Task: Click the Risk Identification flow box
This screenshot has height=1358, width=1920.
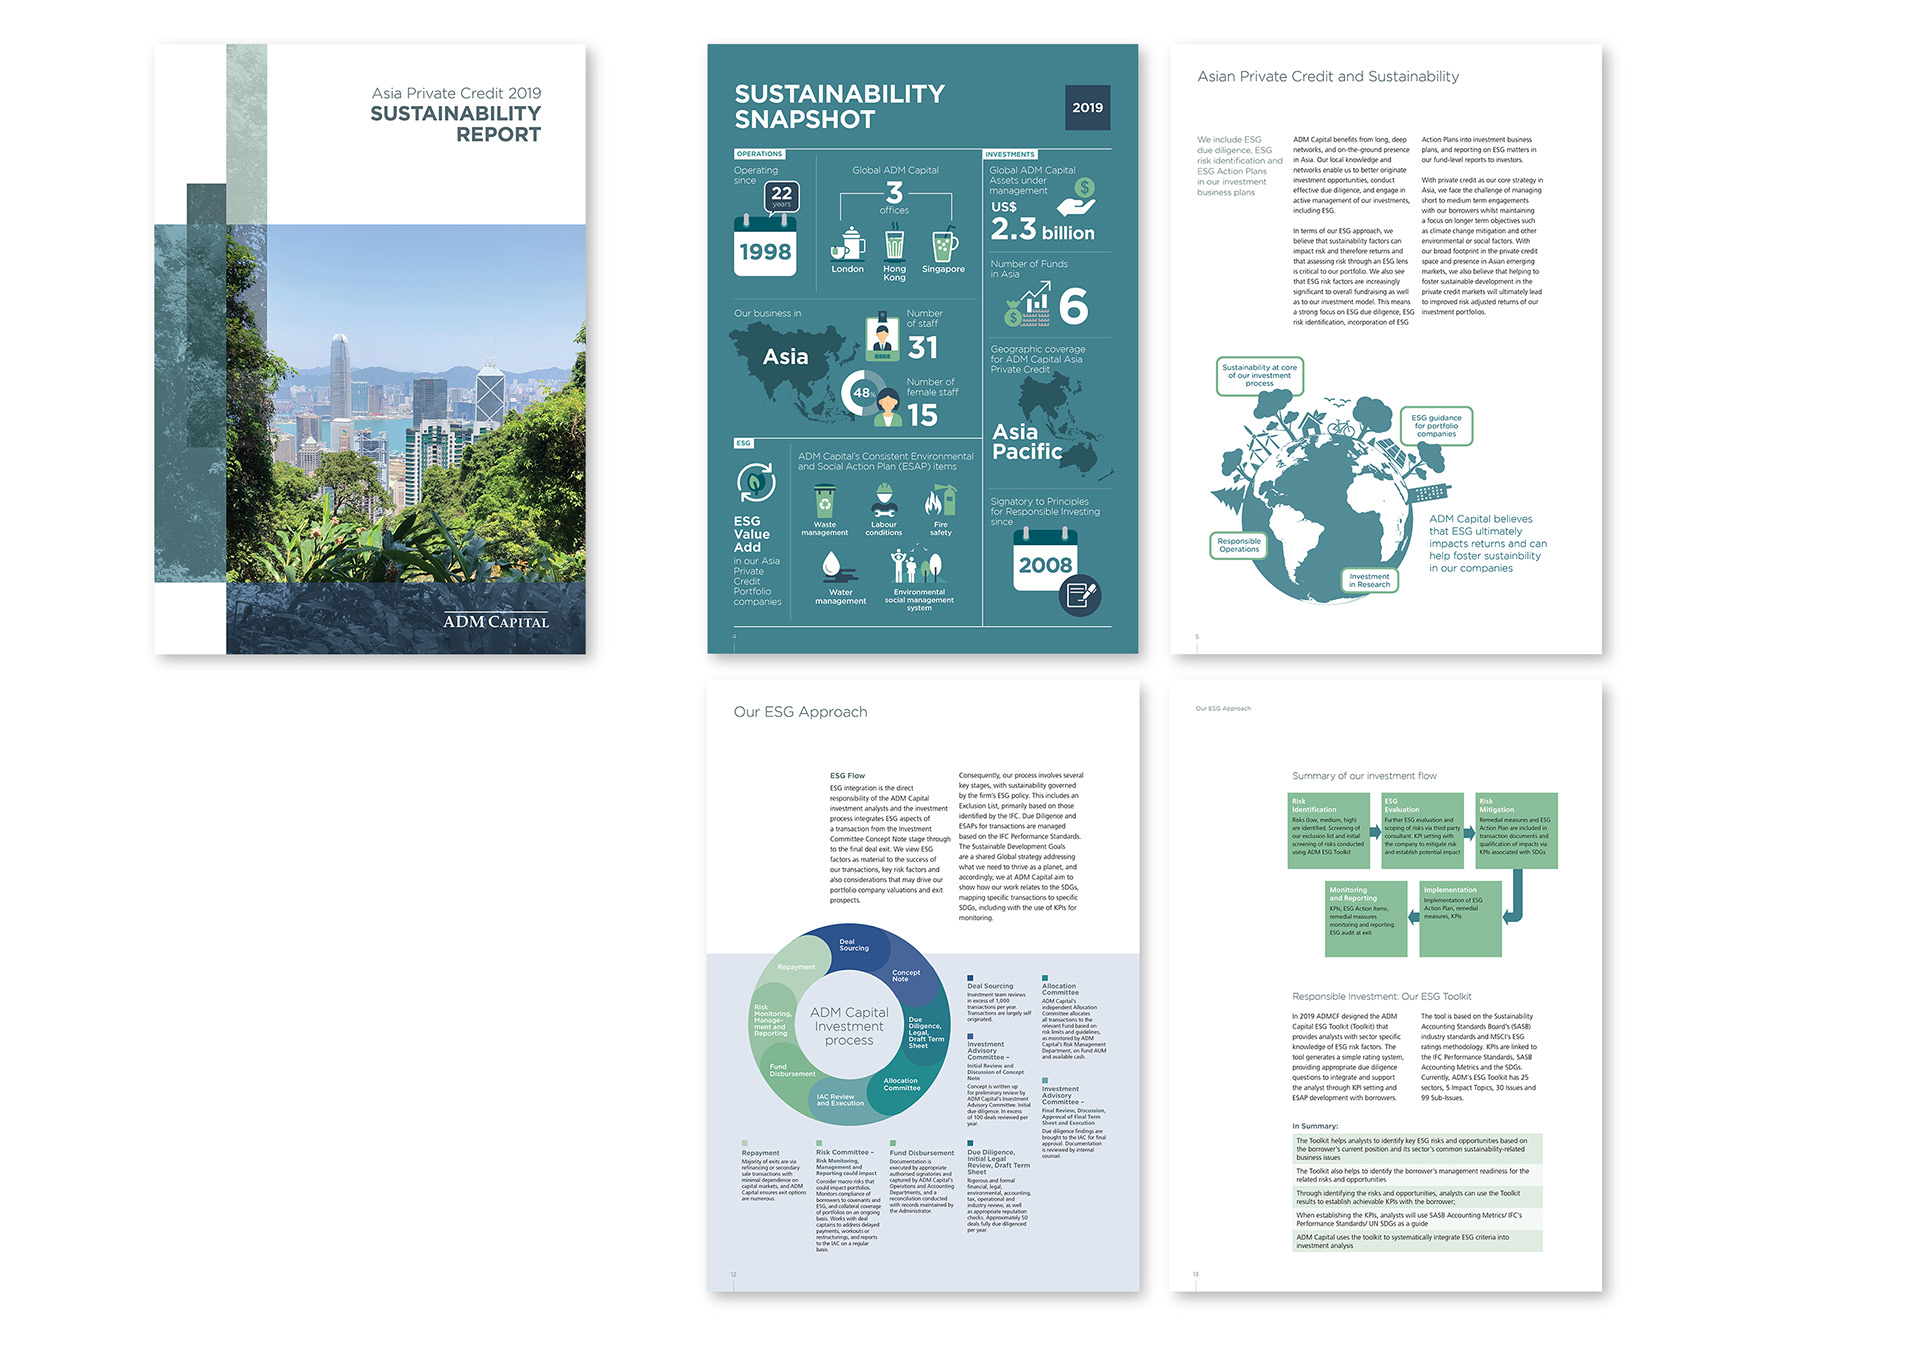Action: click(x=1328, y=830)
